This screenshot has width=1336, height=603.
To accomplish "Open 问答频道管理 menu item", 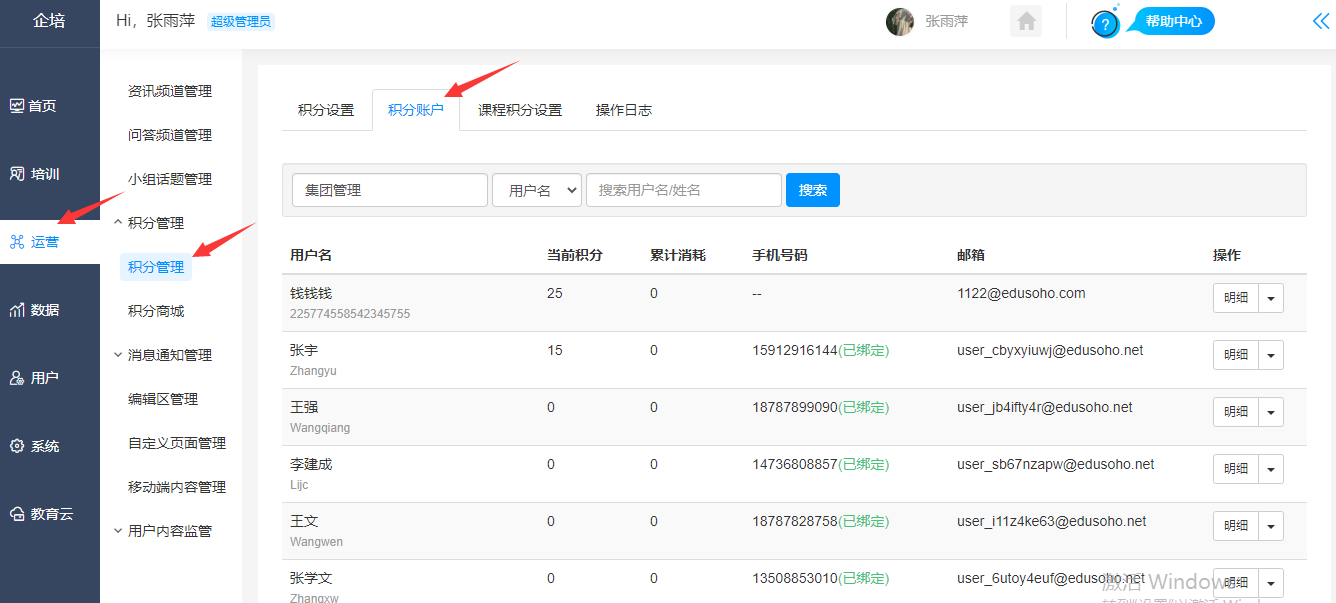I will point(170,135).
